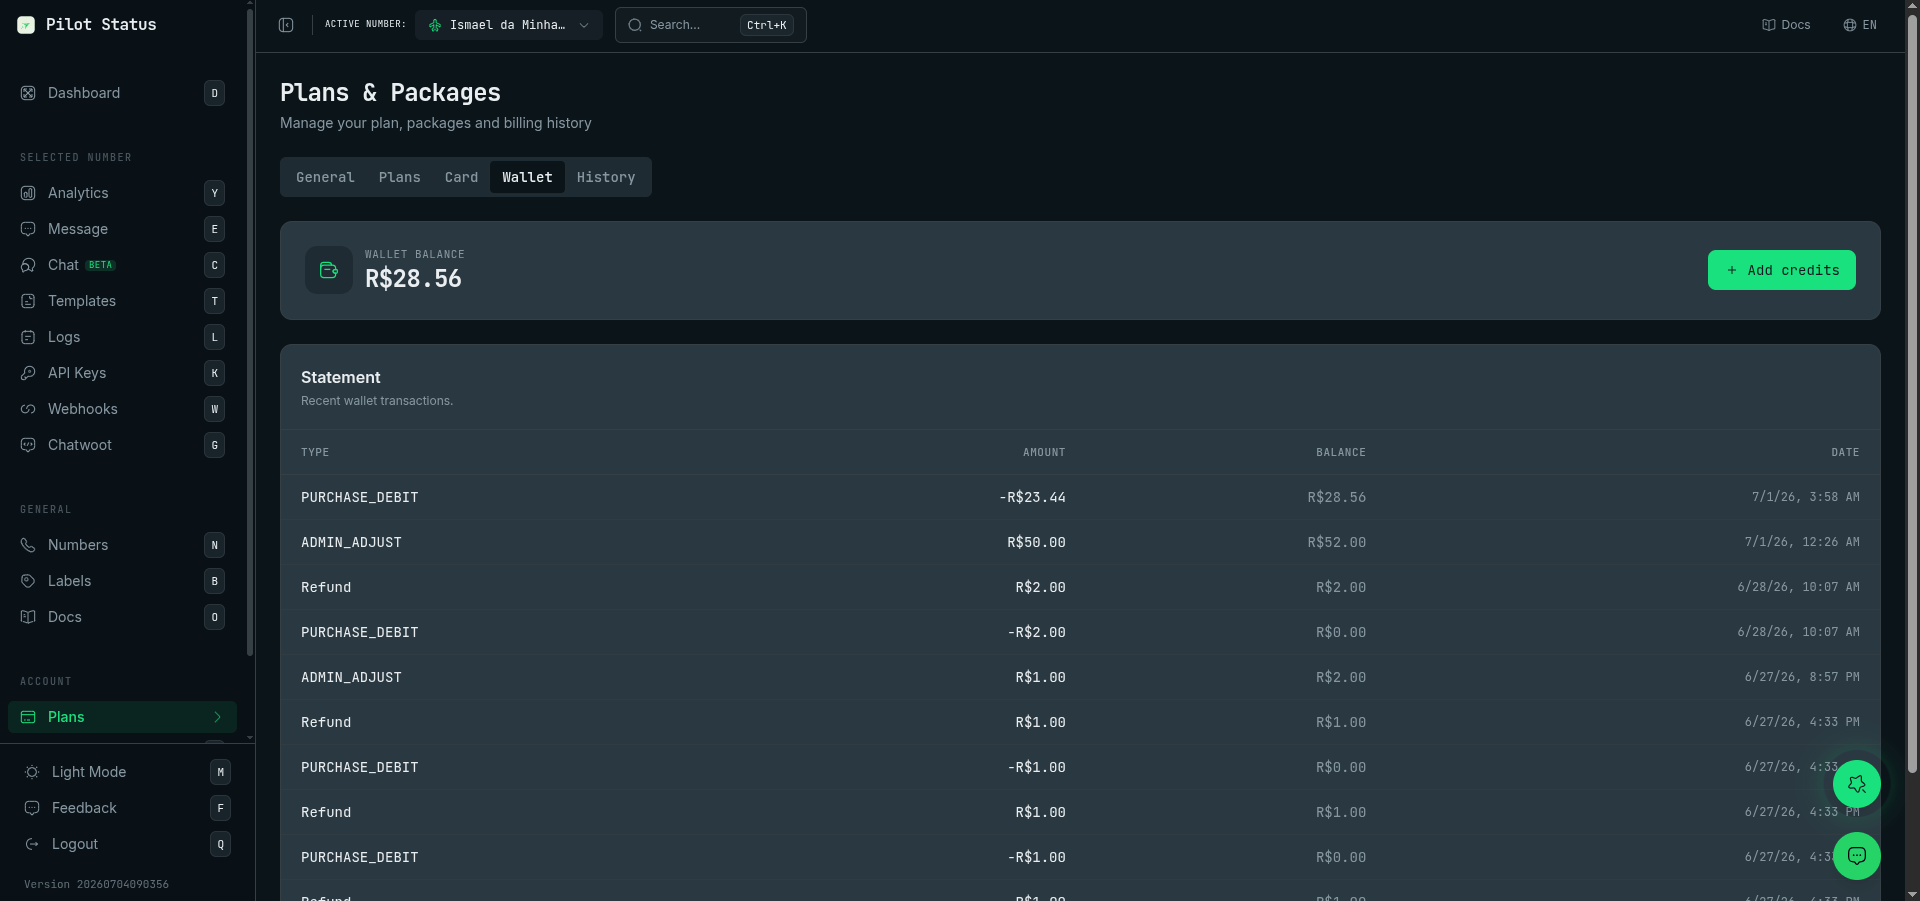Image resolution: width=1920 pixels, height=901 pixels.
Task: Click the TYPE column header
Action: pos(315,453)
